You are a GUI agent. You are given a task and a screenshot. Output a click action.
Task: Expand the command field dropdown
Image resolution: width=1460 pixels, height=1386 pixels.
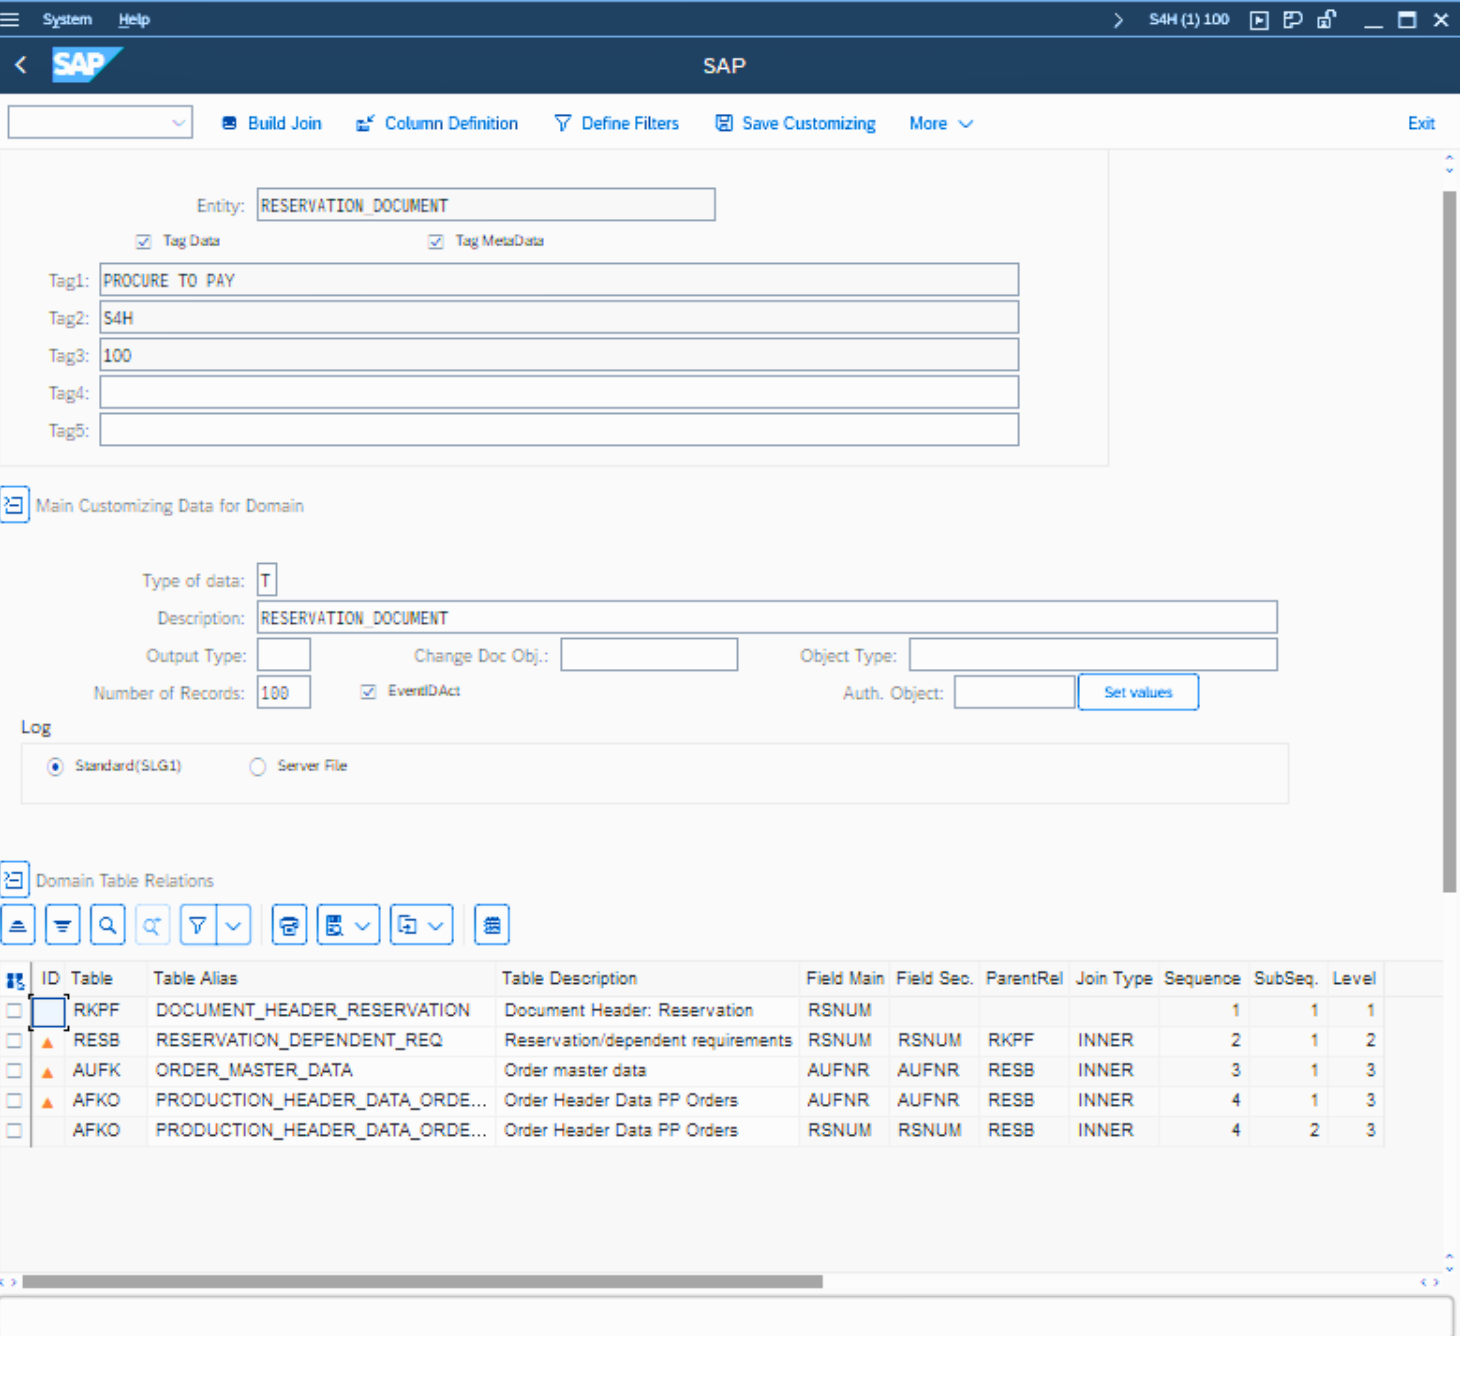tap(178, 123)
